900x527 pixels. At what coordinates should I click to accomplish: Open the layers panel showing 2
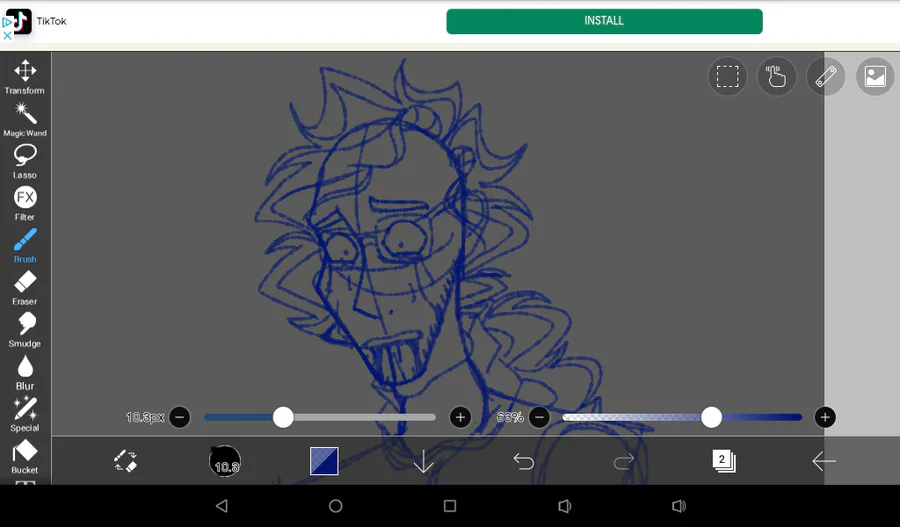tap(723, 461)
